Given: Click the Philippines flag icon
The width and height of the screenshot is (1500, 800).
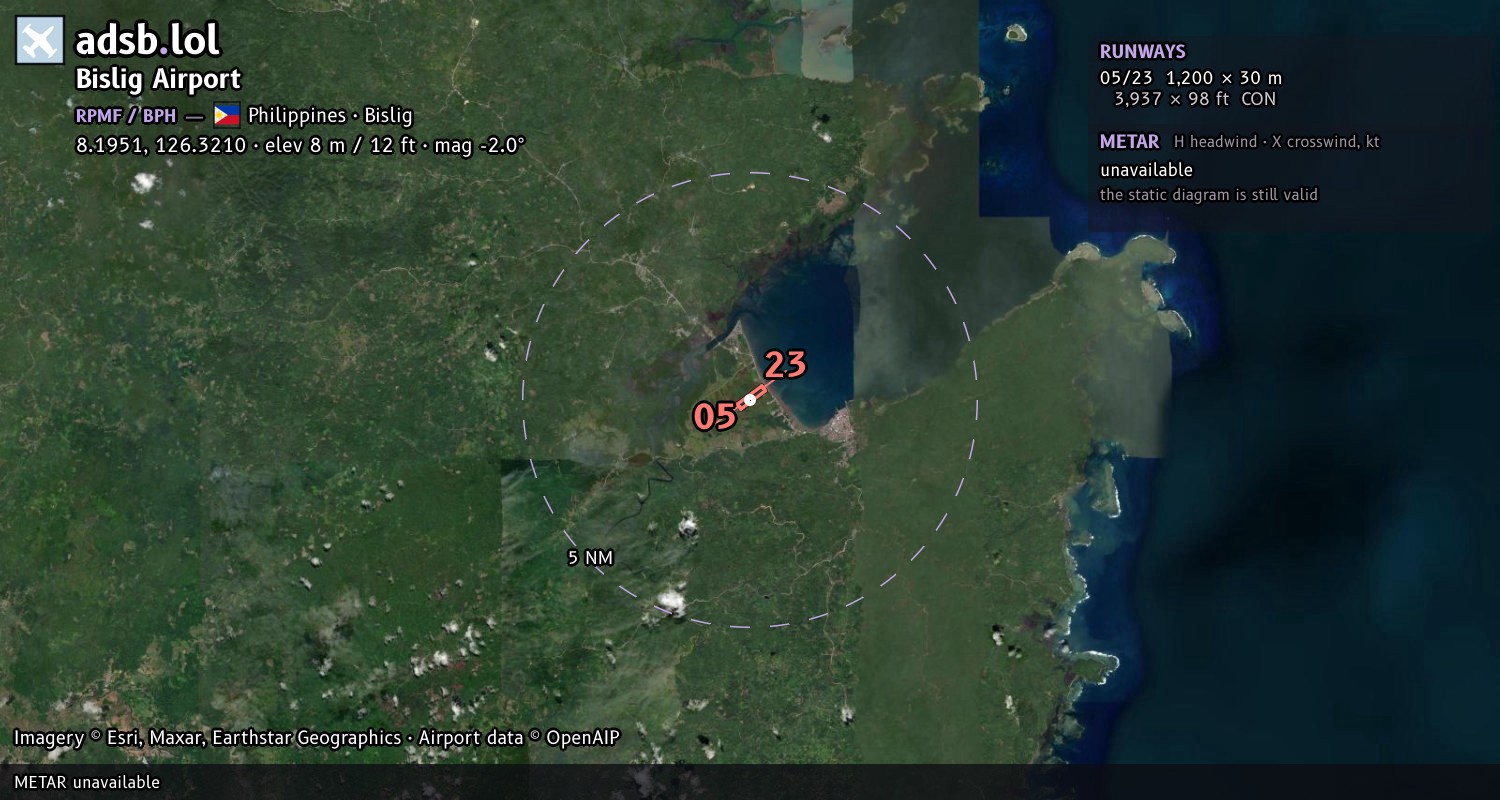Looking at the screenshot, I should pos(226,115).
